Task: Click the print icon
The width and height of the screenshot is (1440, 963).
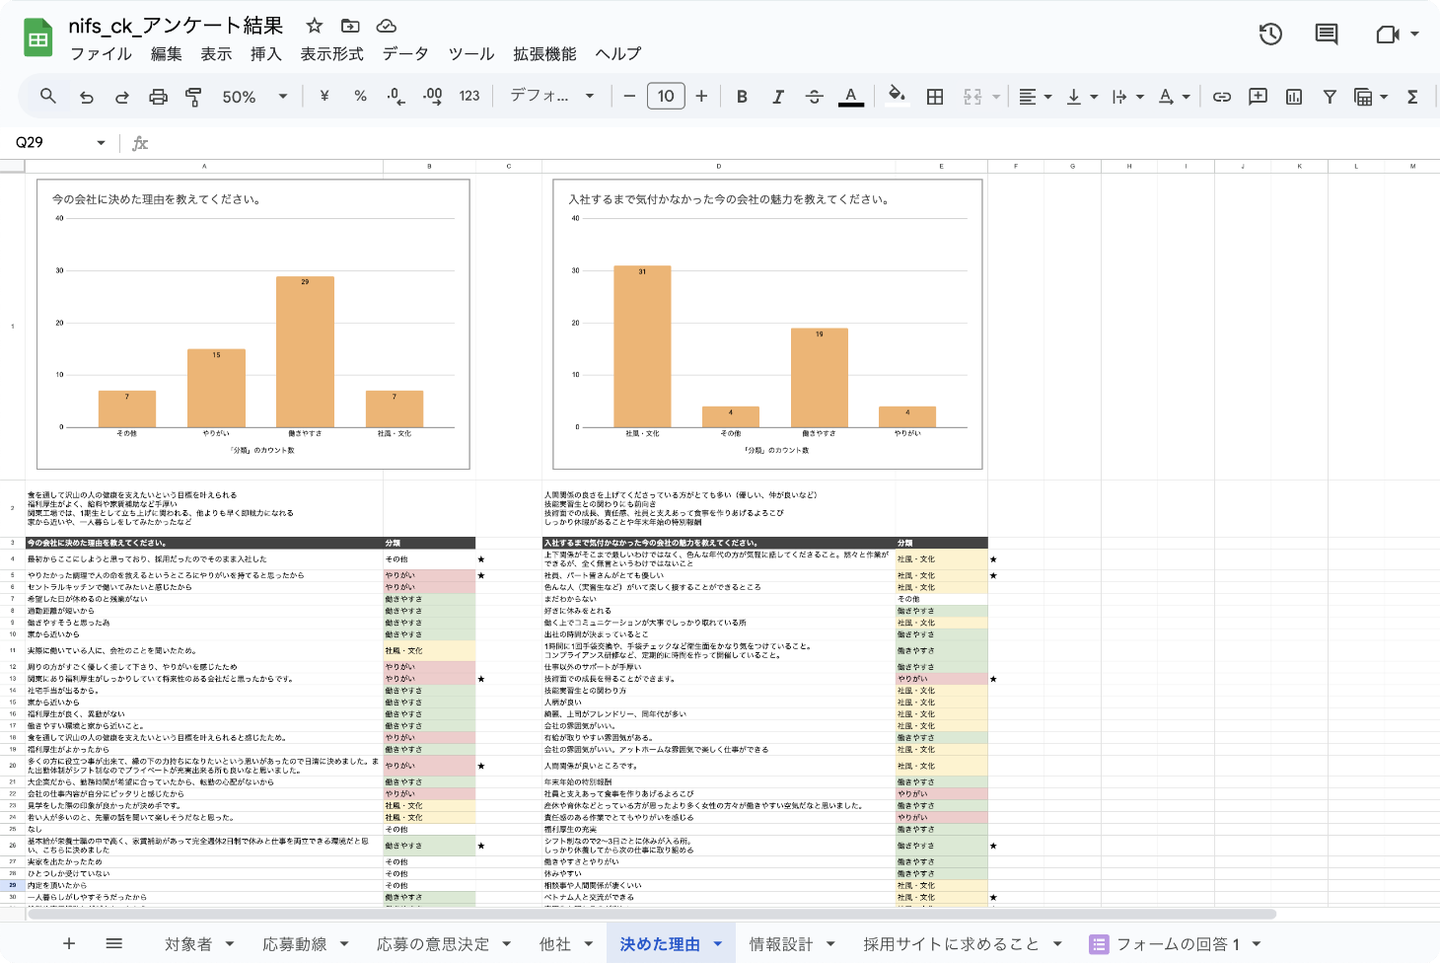Action: tap(158, 97)
